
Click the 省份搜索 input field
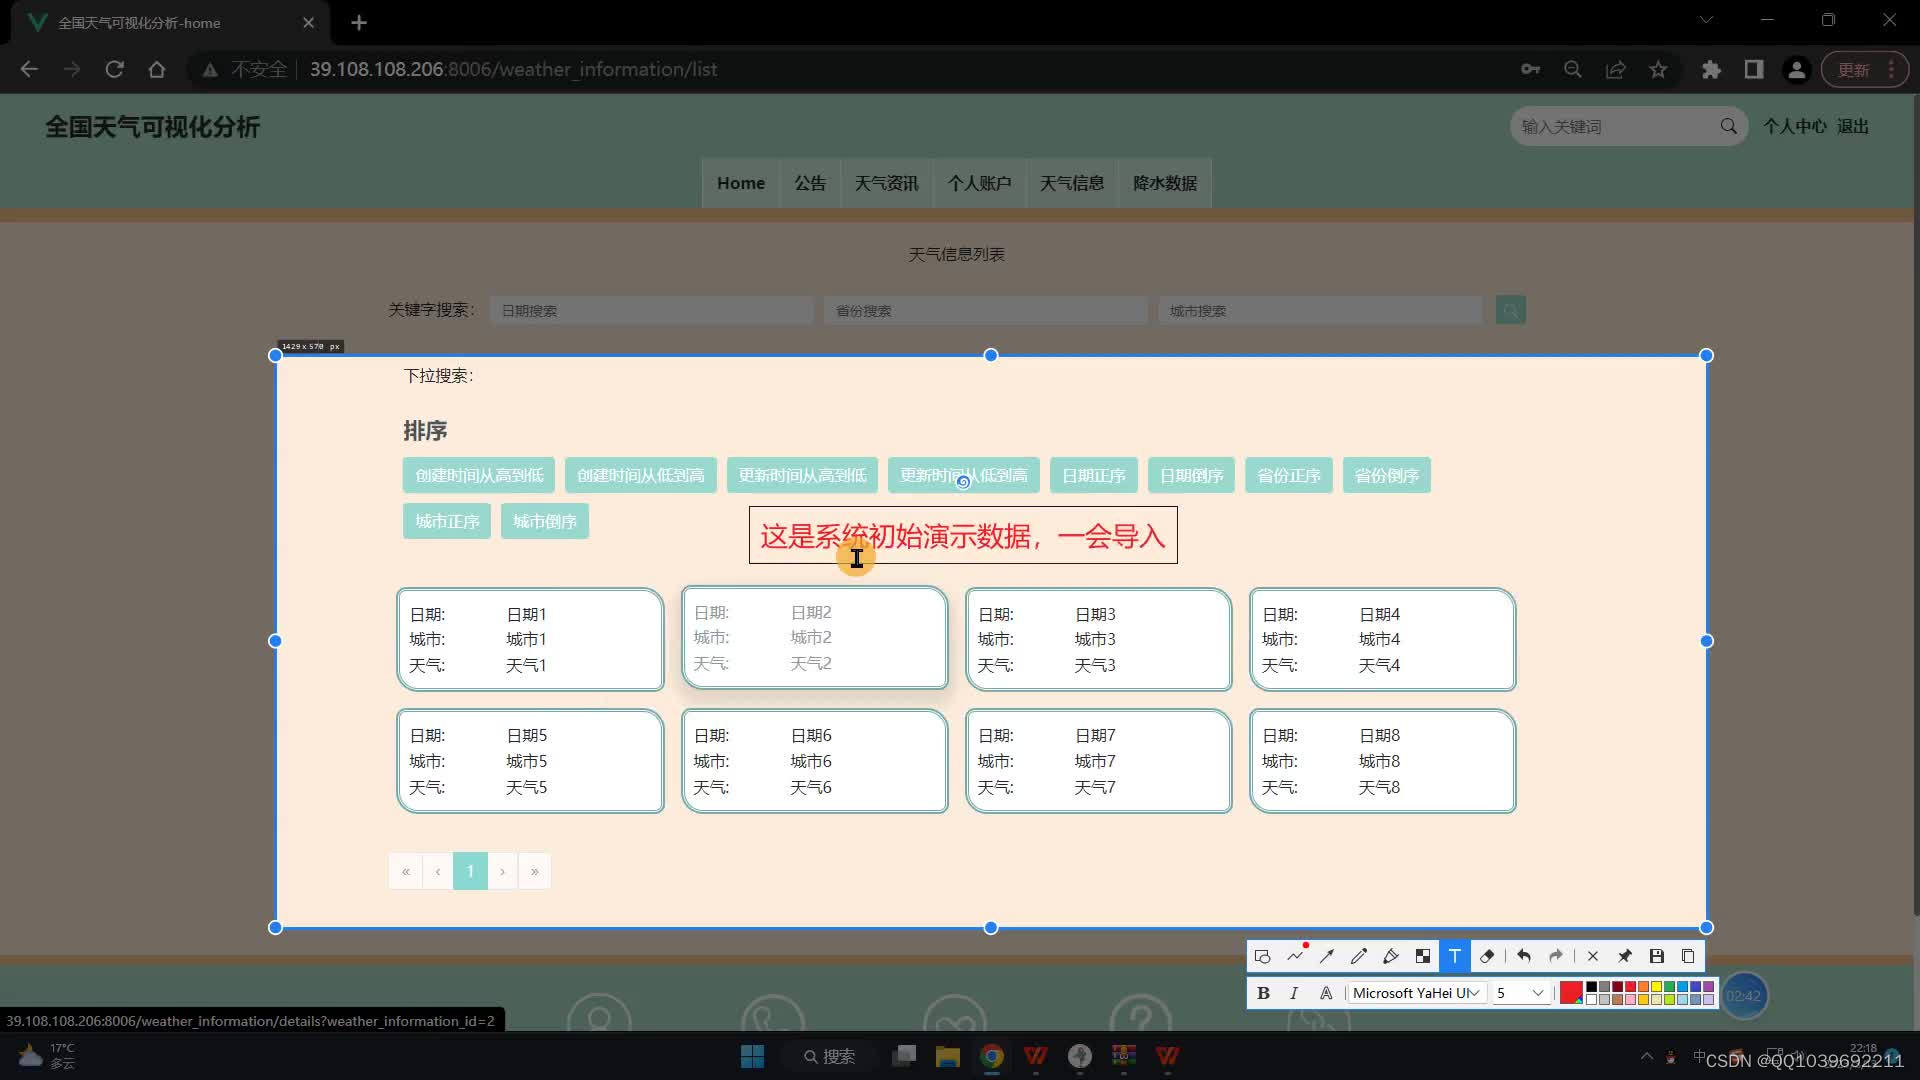pyautogui.click(x=986, y=310)
